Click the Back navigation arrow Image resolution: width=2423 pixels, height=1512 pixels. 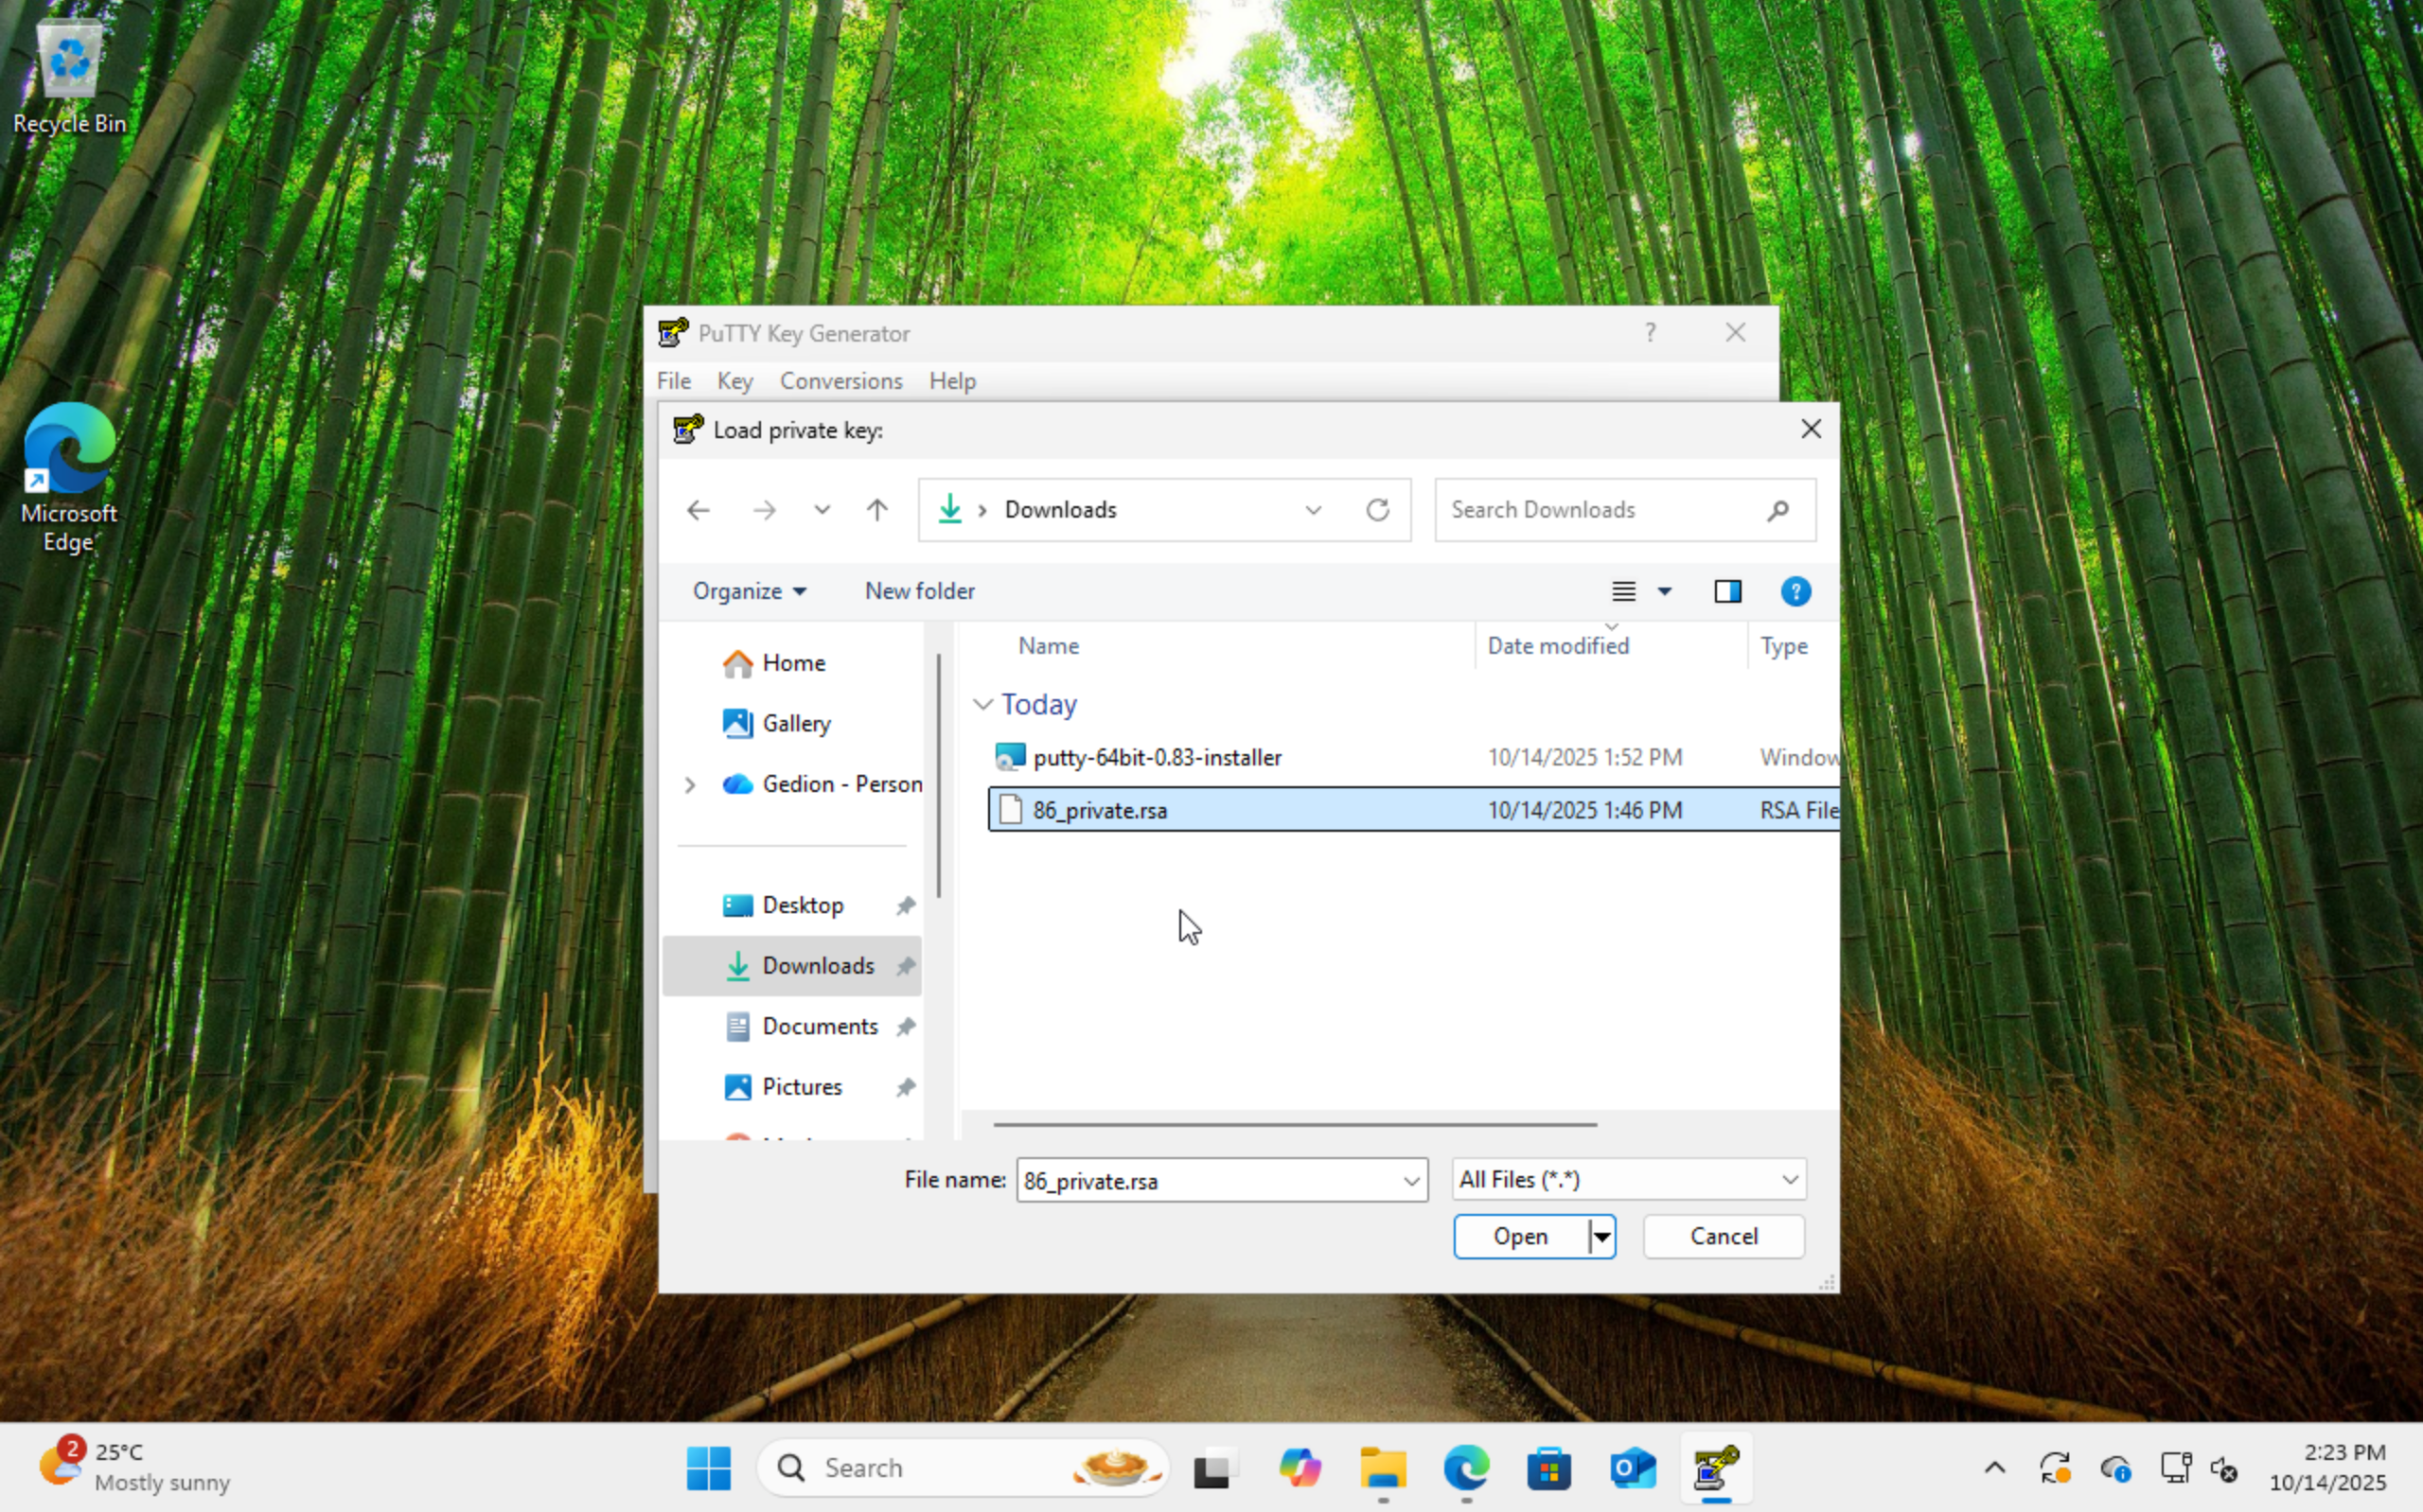tap(698, 510)
